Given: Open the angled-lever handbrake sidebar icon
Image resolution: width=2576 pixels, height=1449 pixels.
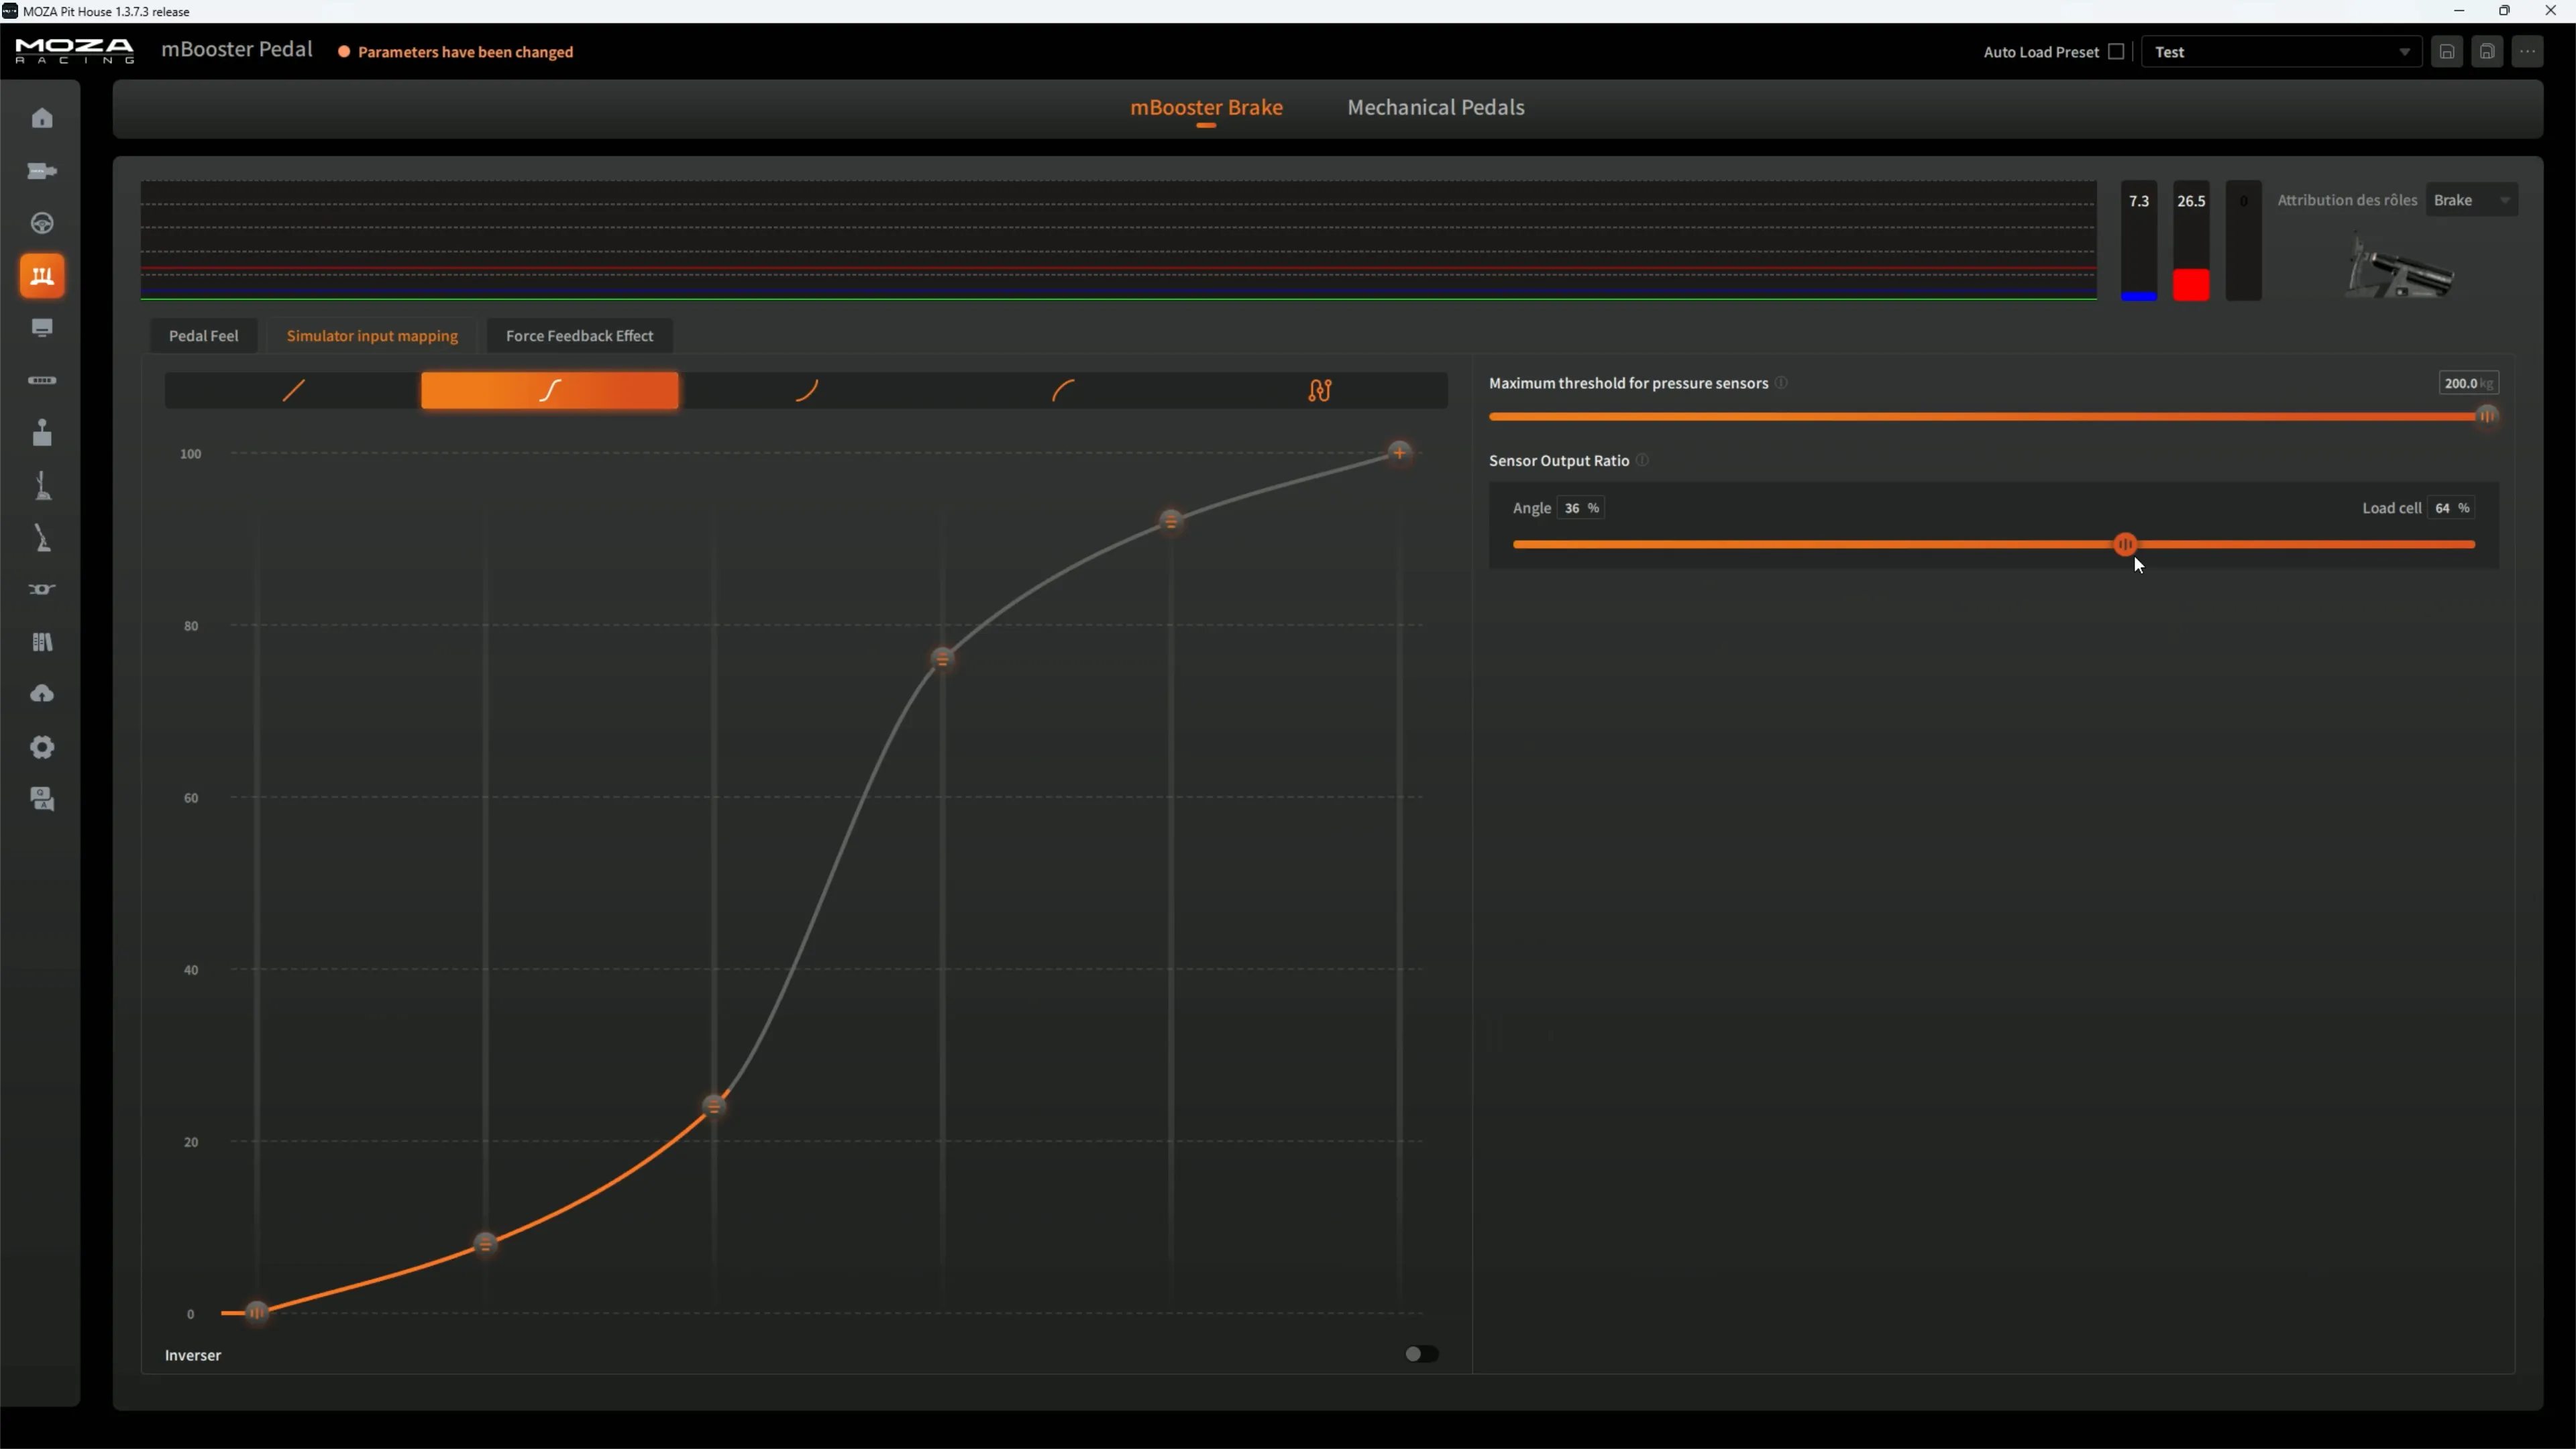Looking at the screenshot, I should [42, 538].
